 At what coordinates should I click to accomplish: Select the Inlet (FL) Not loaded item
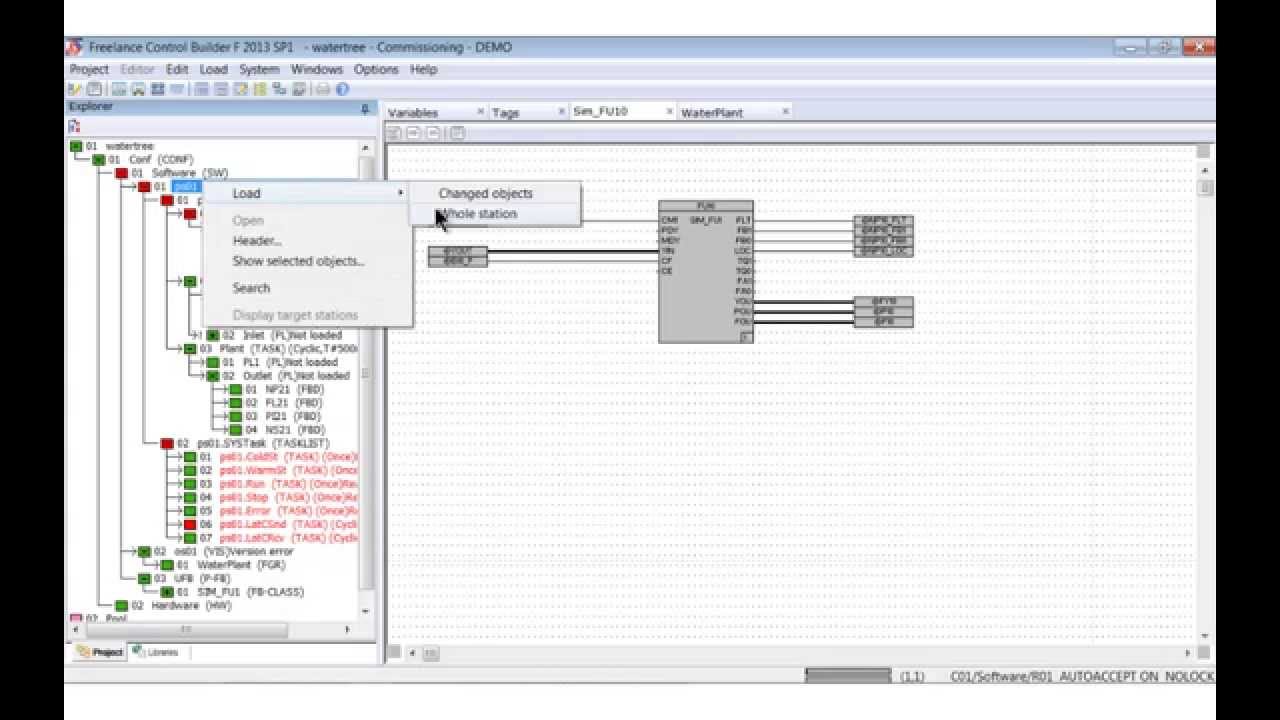[281, 335]
